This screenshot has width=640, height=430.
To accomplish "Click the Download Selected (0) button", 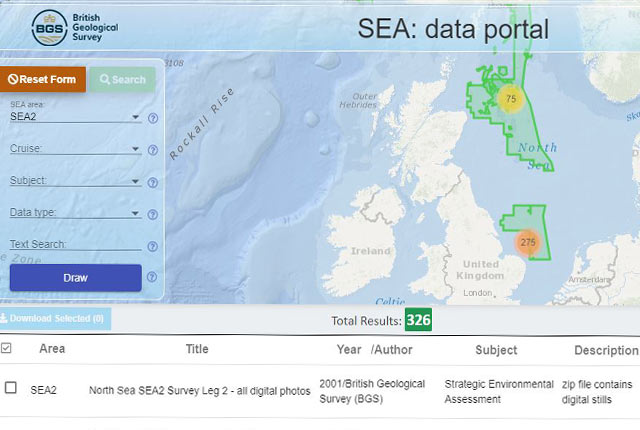I will tap(55, 319).
